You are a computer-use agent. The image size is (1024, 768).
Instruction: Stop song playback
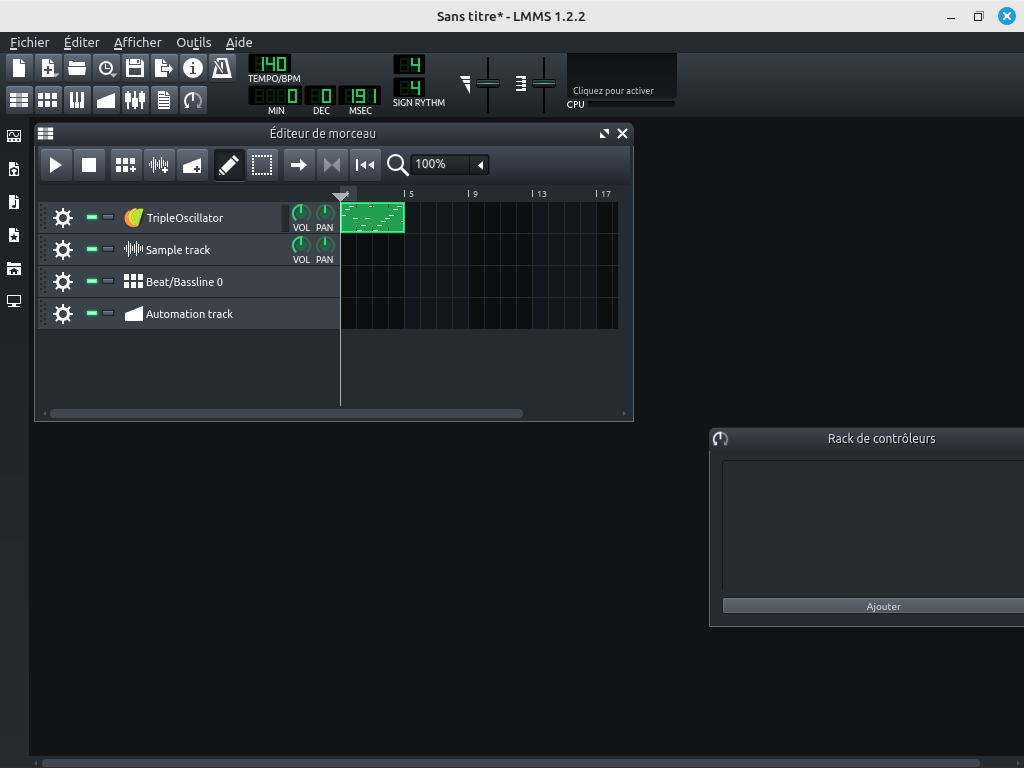(89, 165)
